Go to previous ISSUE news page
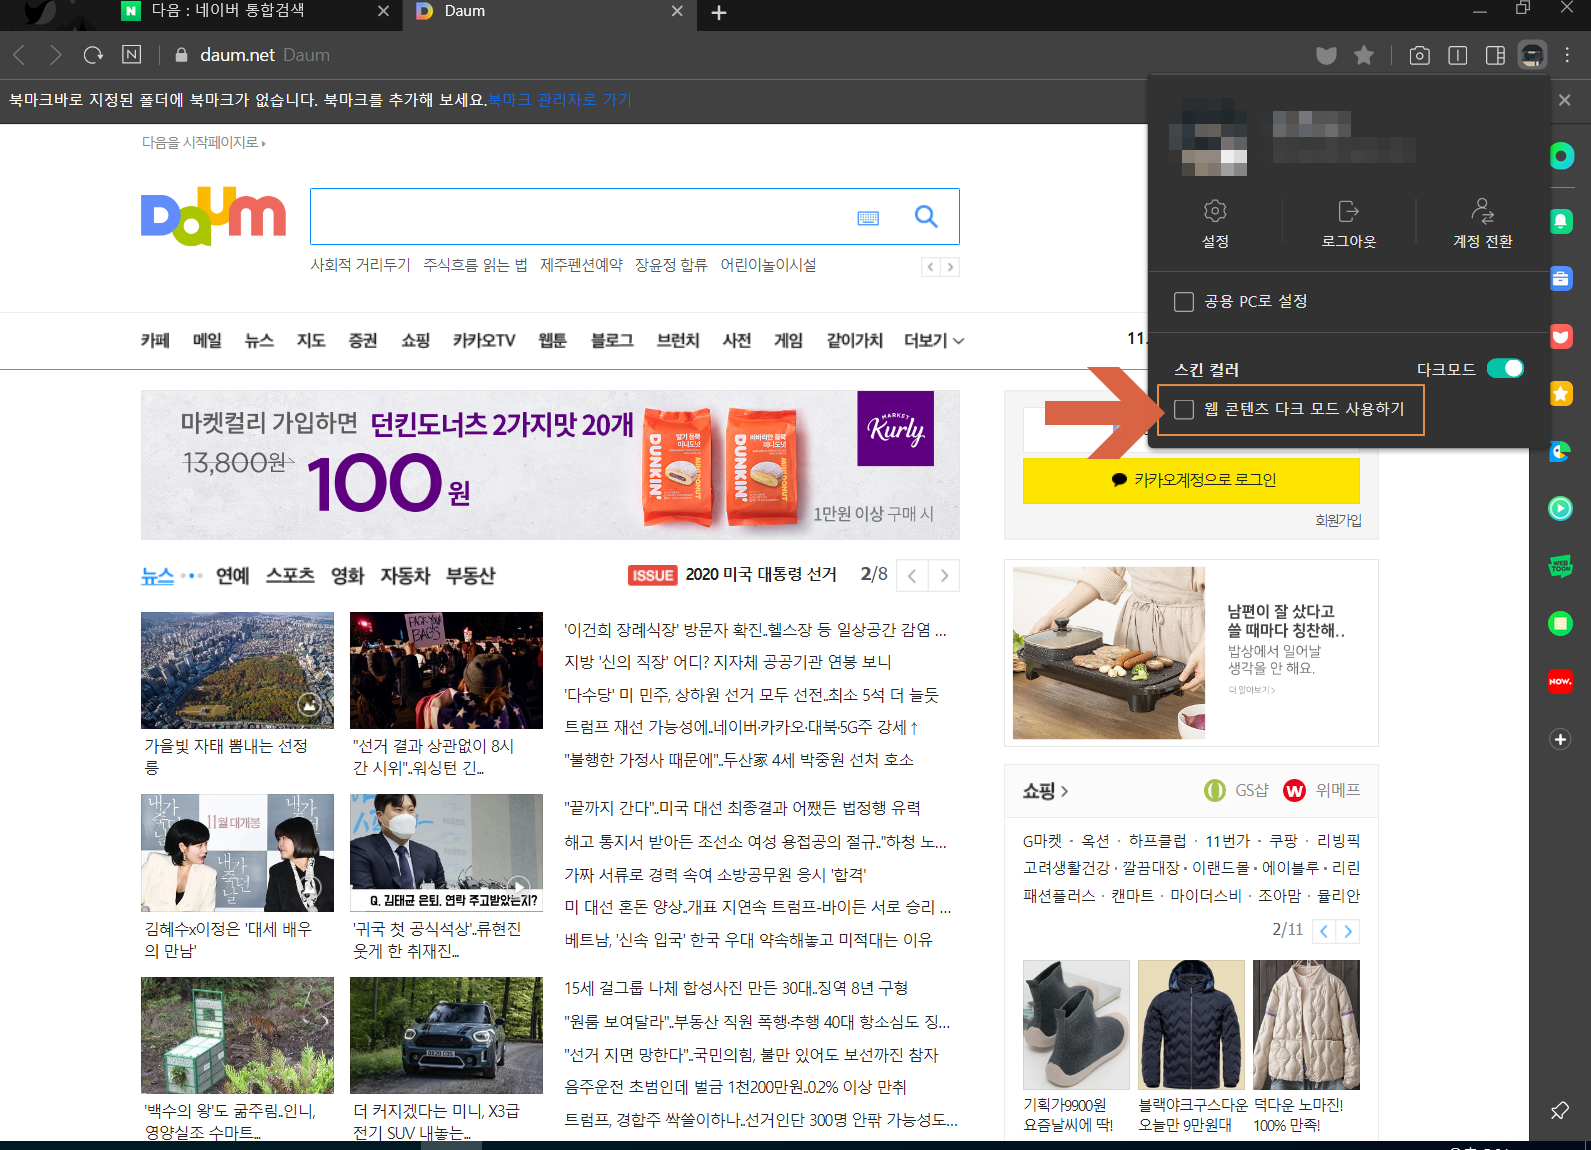 [912, 575]
